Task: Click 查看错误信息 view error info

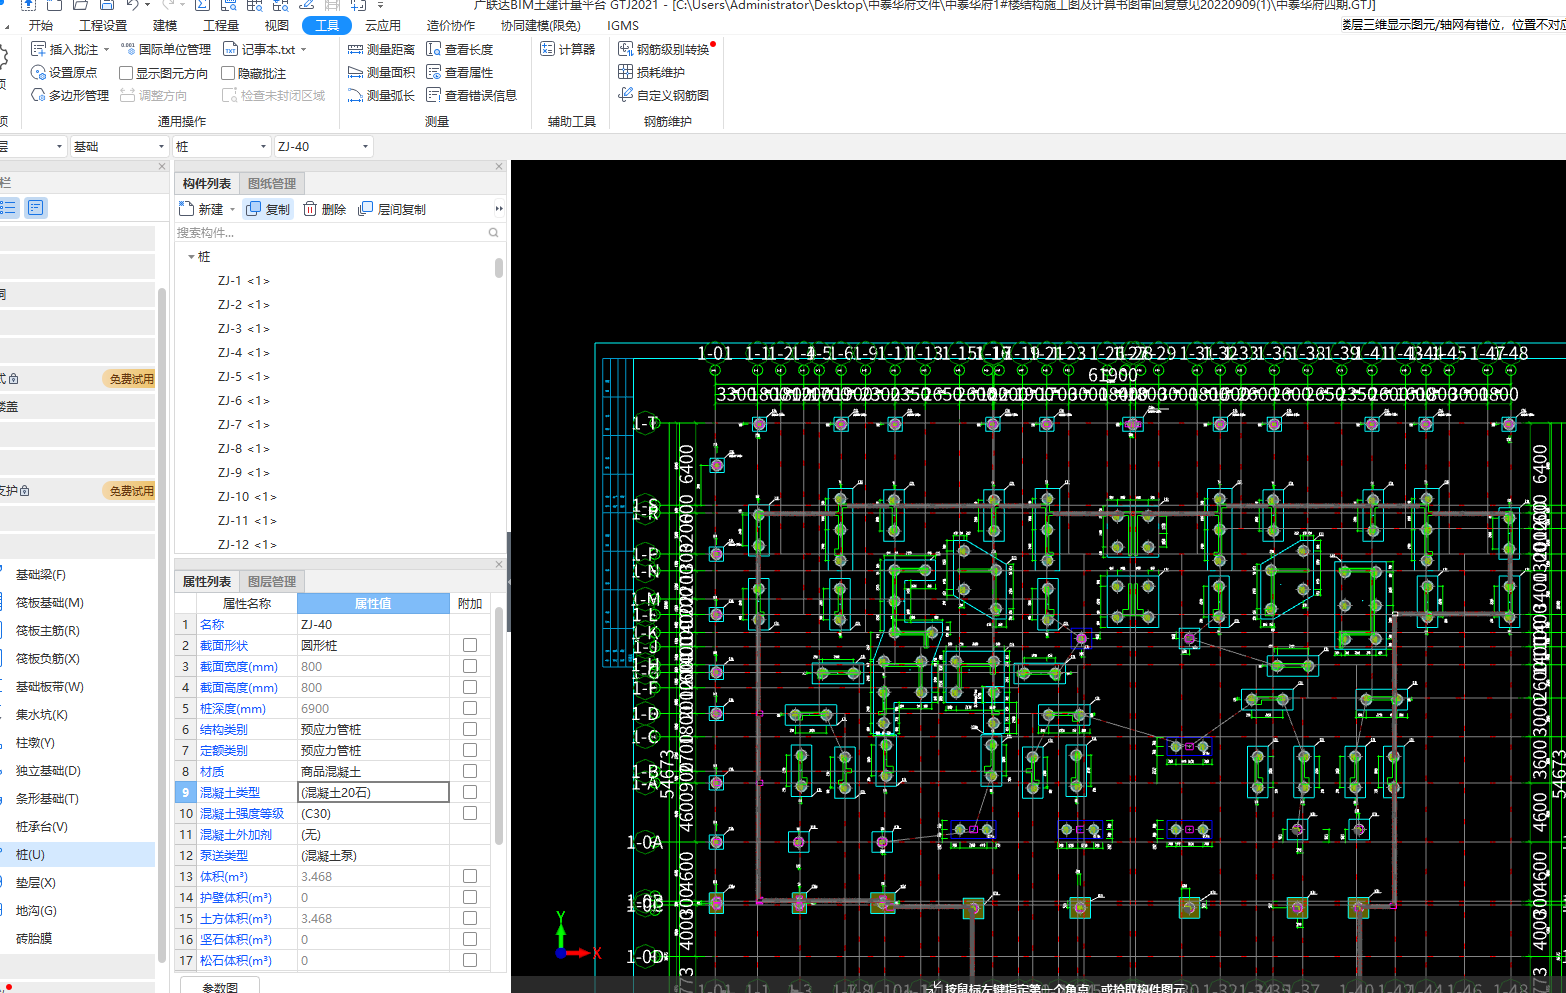Action: (472, 95)
